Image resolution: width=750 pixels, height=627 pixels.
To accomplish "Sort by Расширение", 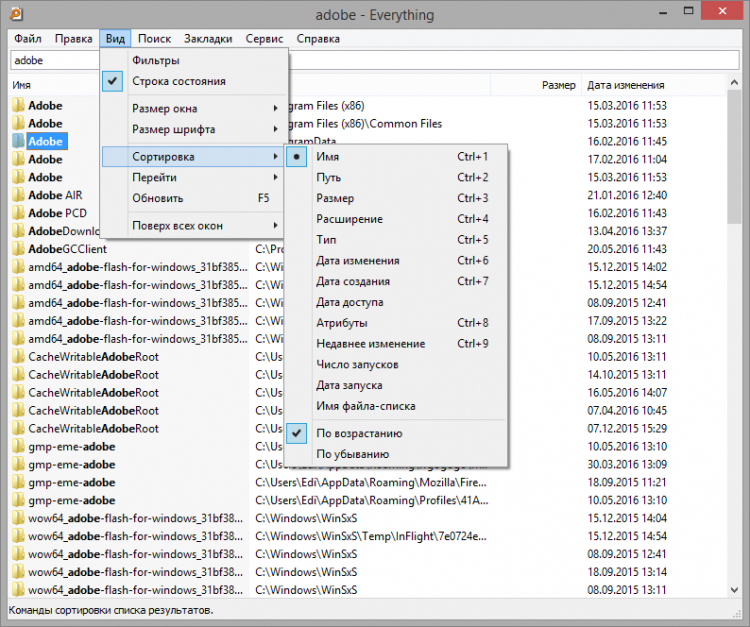I will pos(397,219).
